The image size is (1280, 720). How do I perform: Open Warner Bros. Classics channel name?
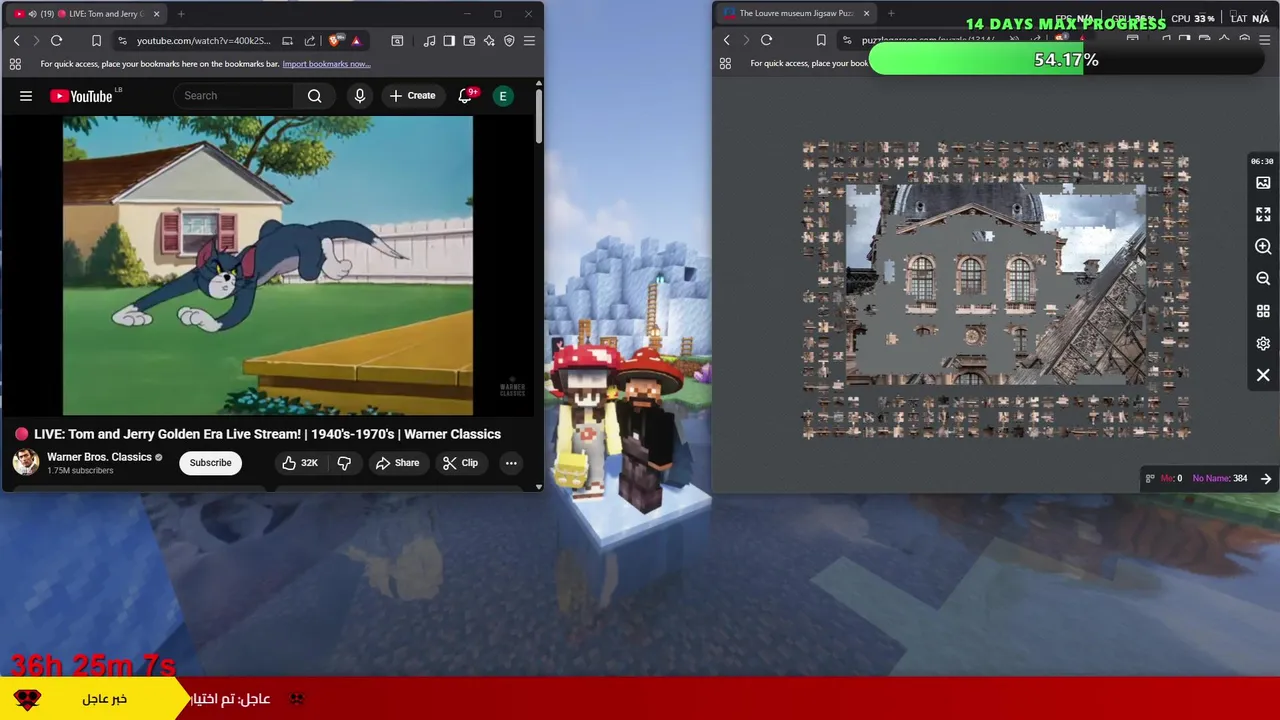tap(99, 457)
